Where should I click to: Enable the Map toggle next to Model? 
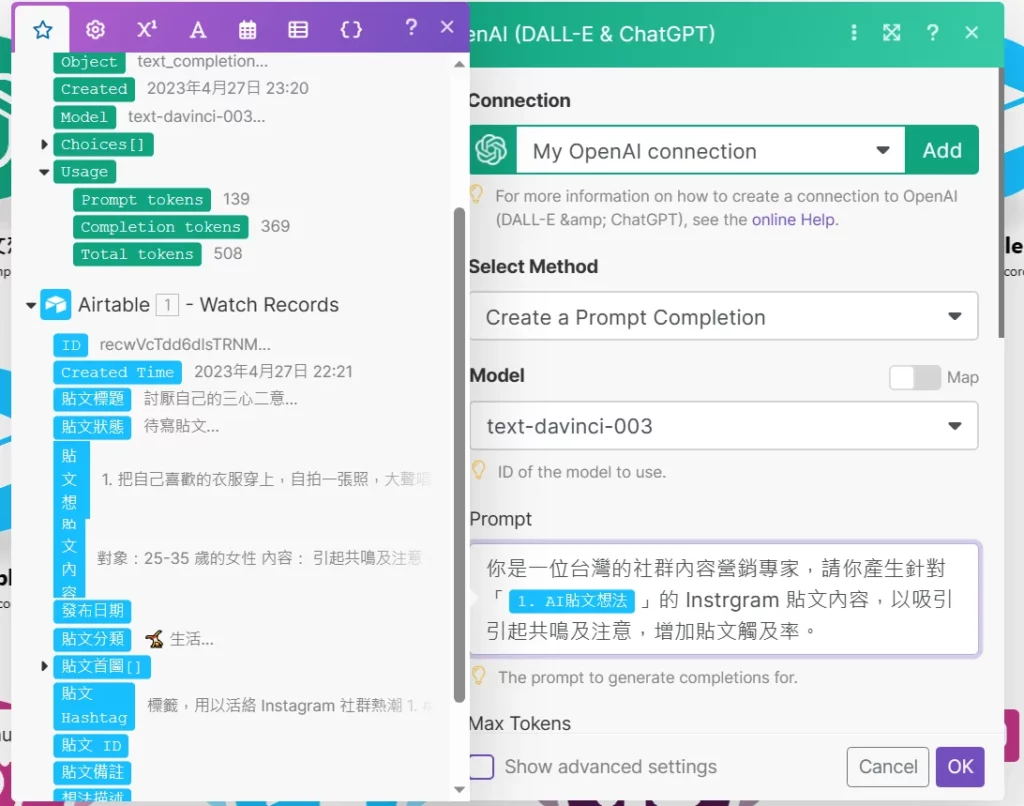pyautogui.click(x=913, y=377)
